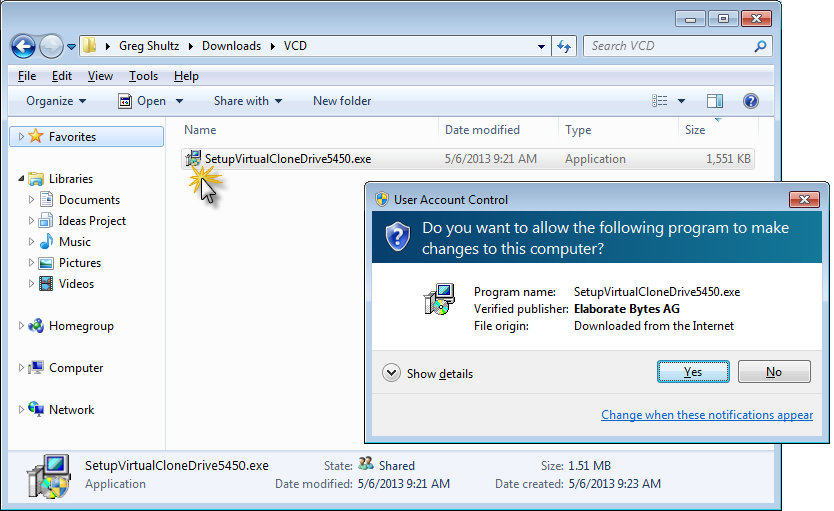This screenshot has height=511, width=834.
Task: Select Downloads in the address path
Action: coord(231,46)
